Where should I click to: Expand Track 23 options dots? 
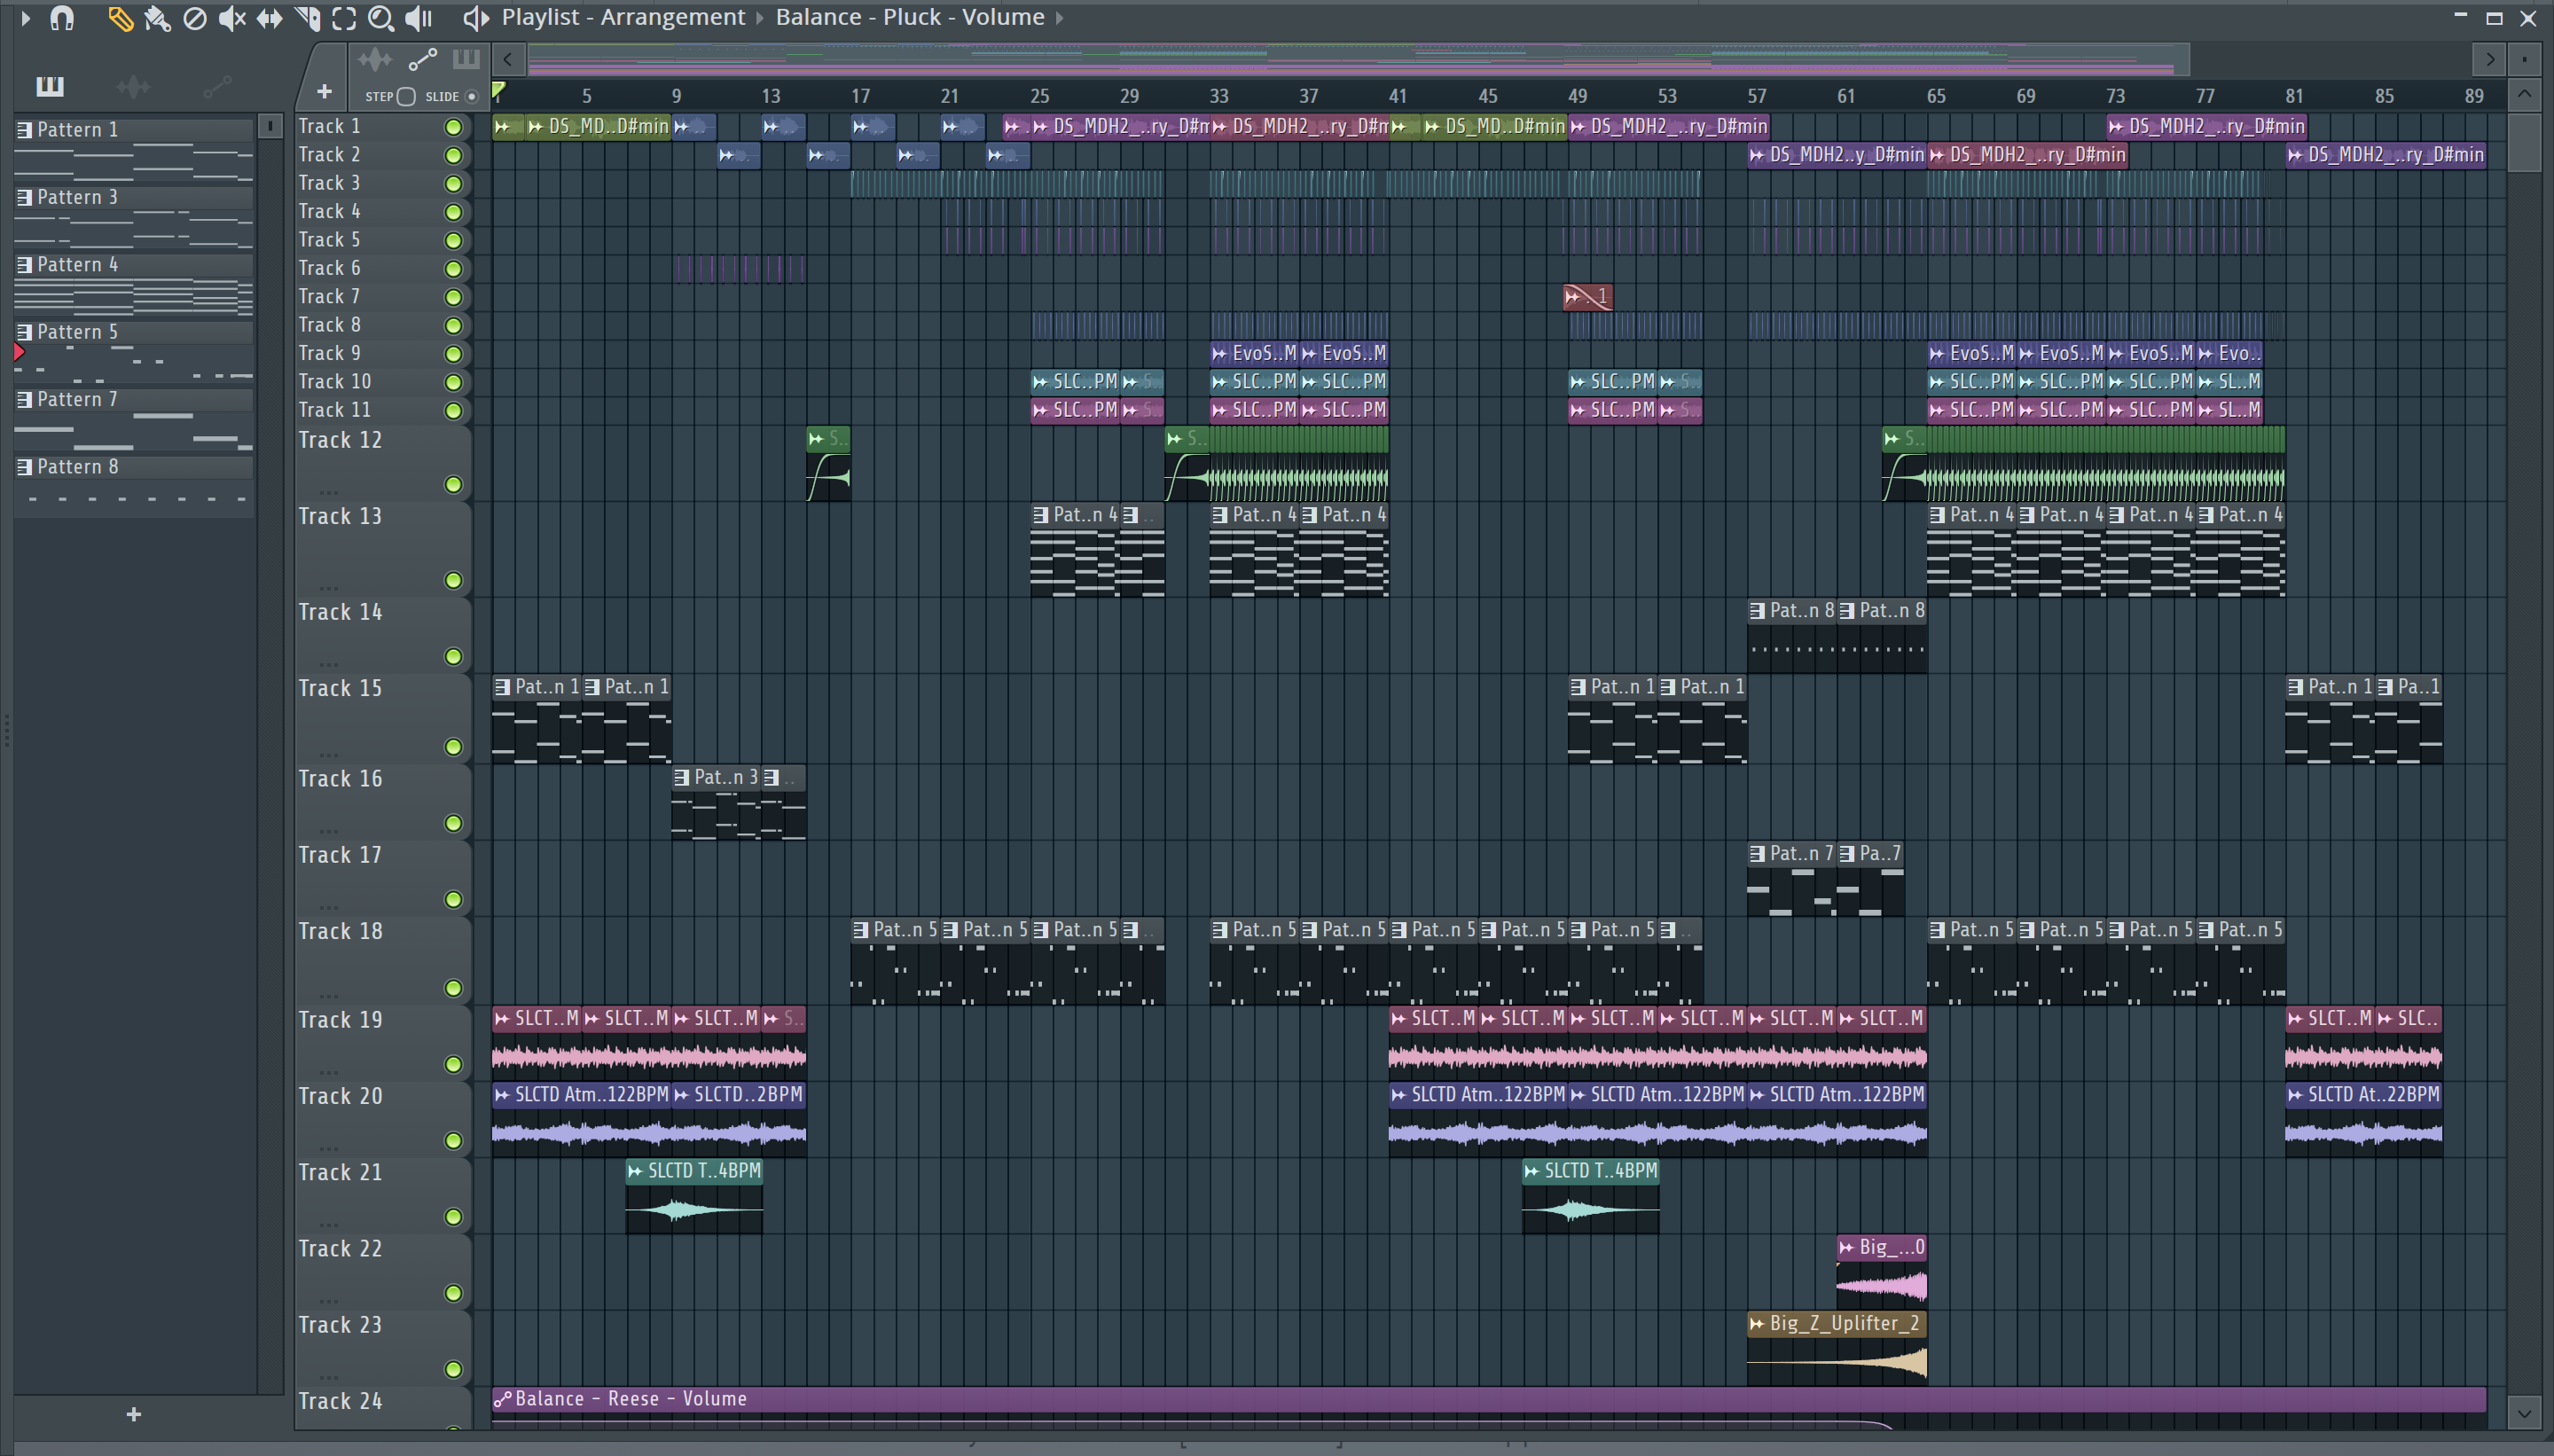point(328,1377)
